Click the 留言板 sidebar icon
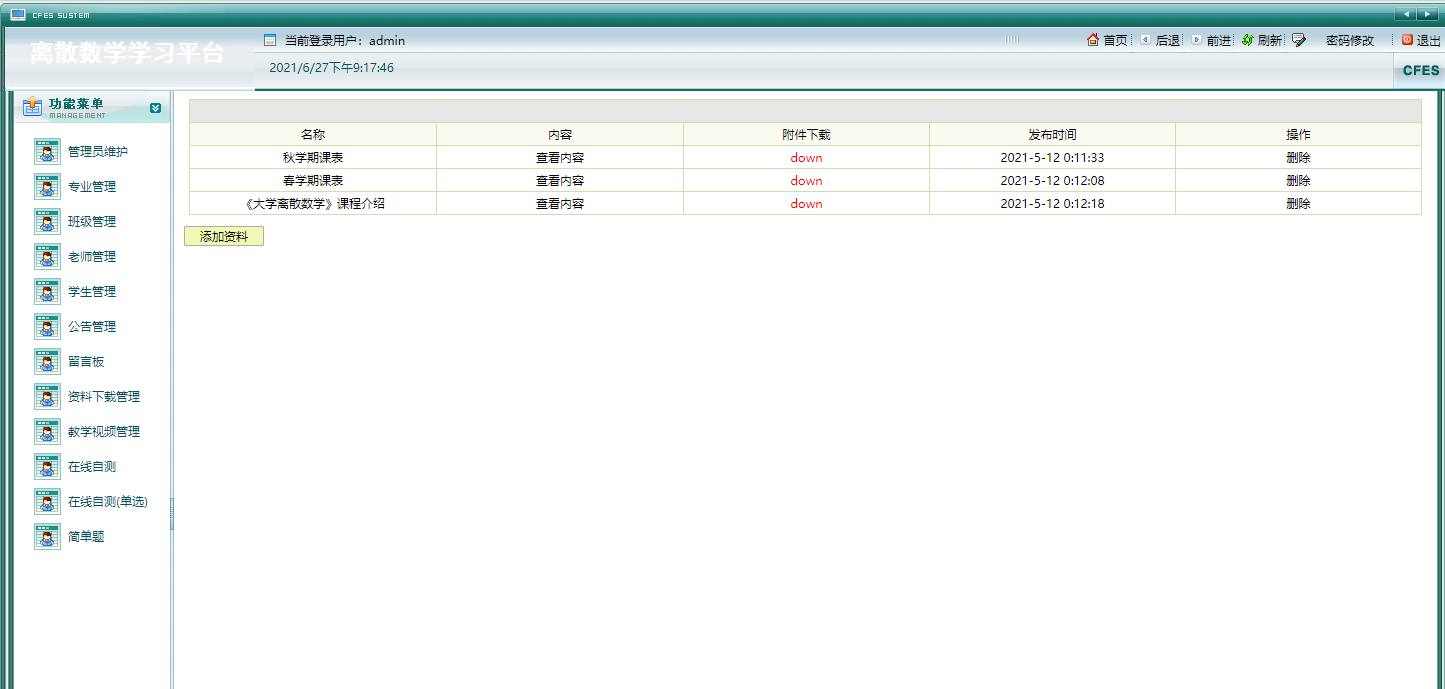Screen dimensions: 1445x689 tap(47, 362)
